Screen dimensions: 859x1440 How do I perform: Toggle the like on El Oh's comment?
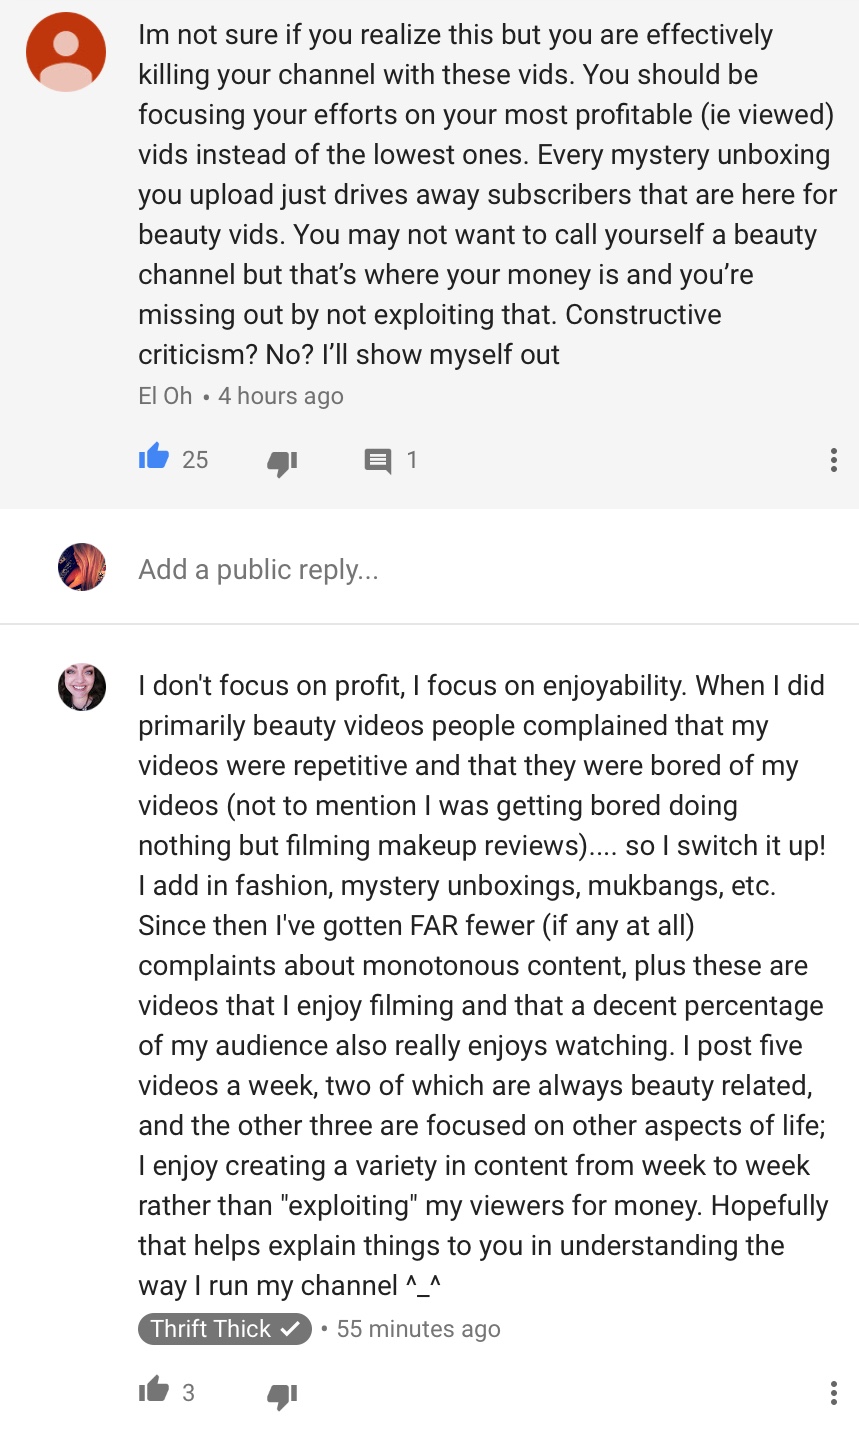click(153, 458)
